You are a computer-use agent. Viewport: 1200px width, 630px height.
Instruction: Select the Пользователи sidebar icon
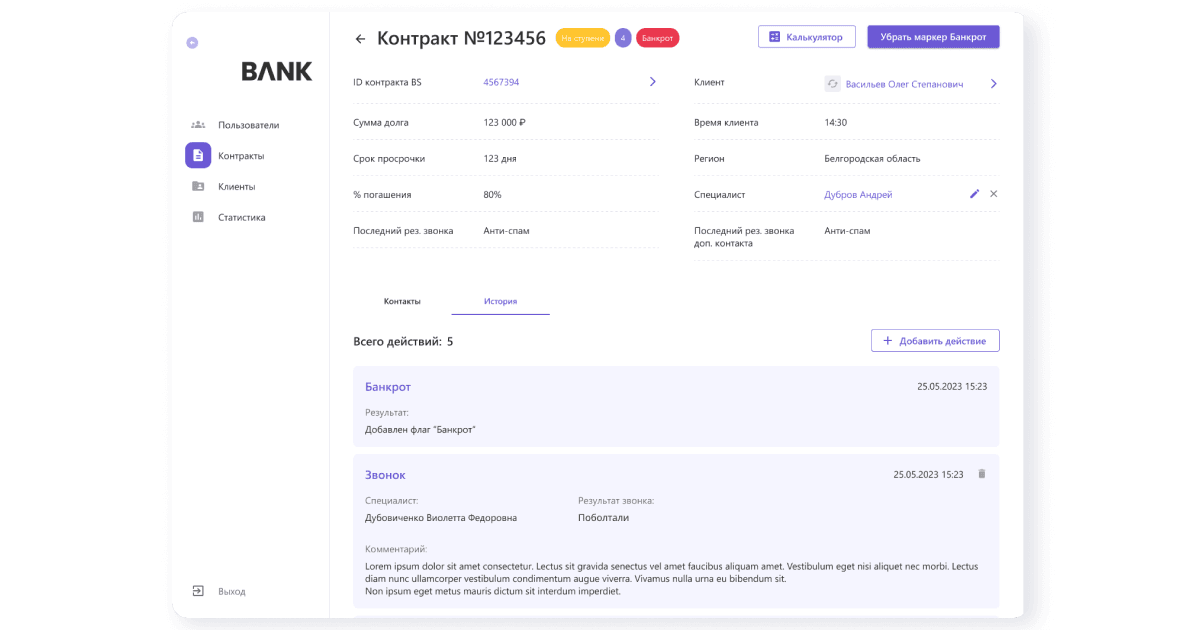[196, 124]
